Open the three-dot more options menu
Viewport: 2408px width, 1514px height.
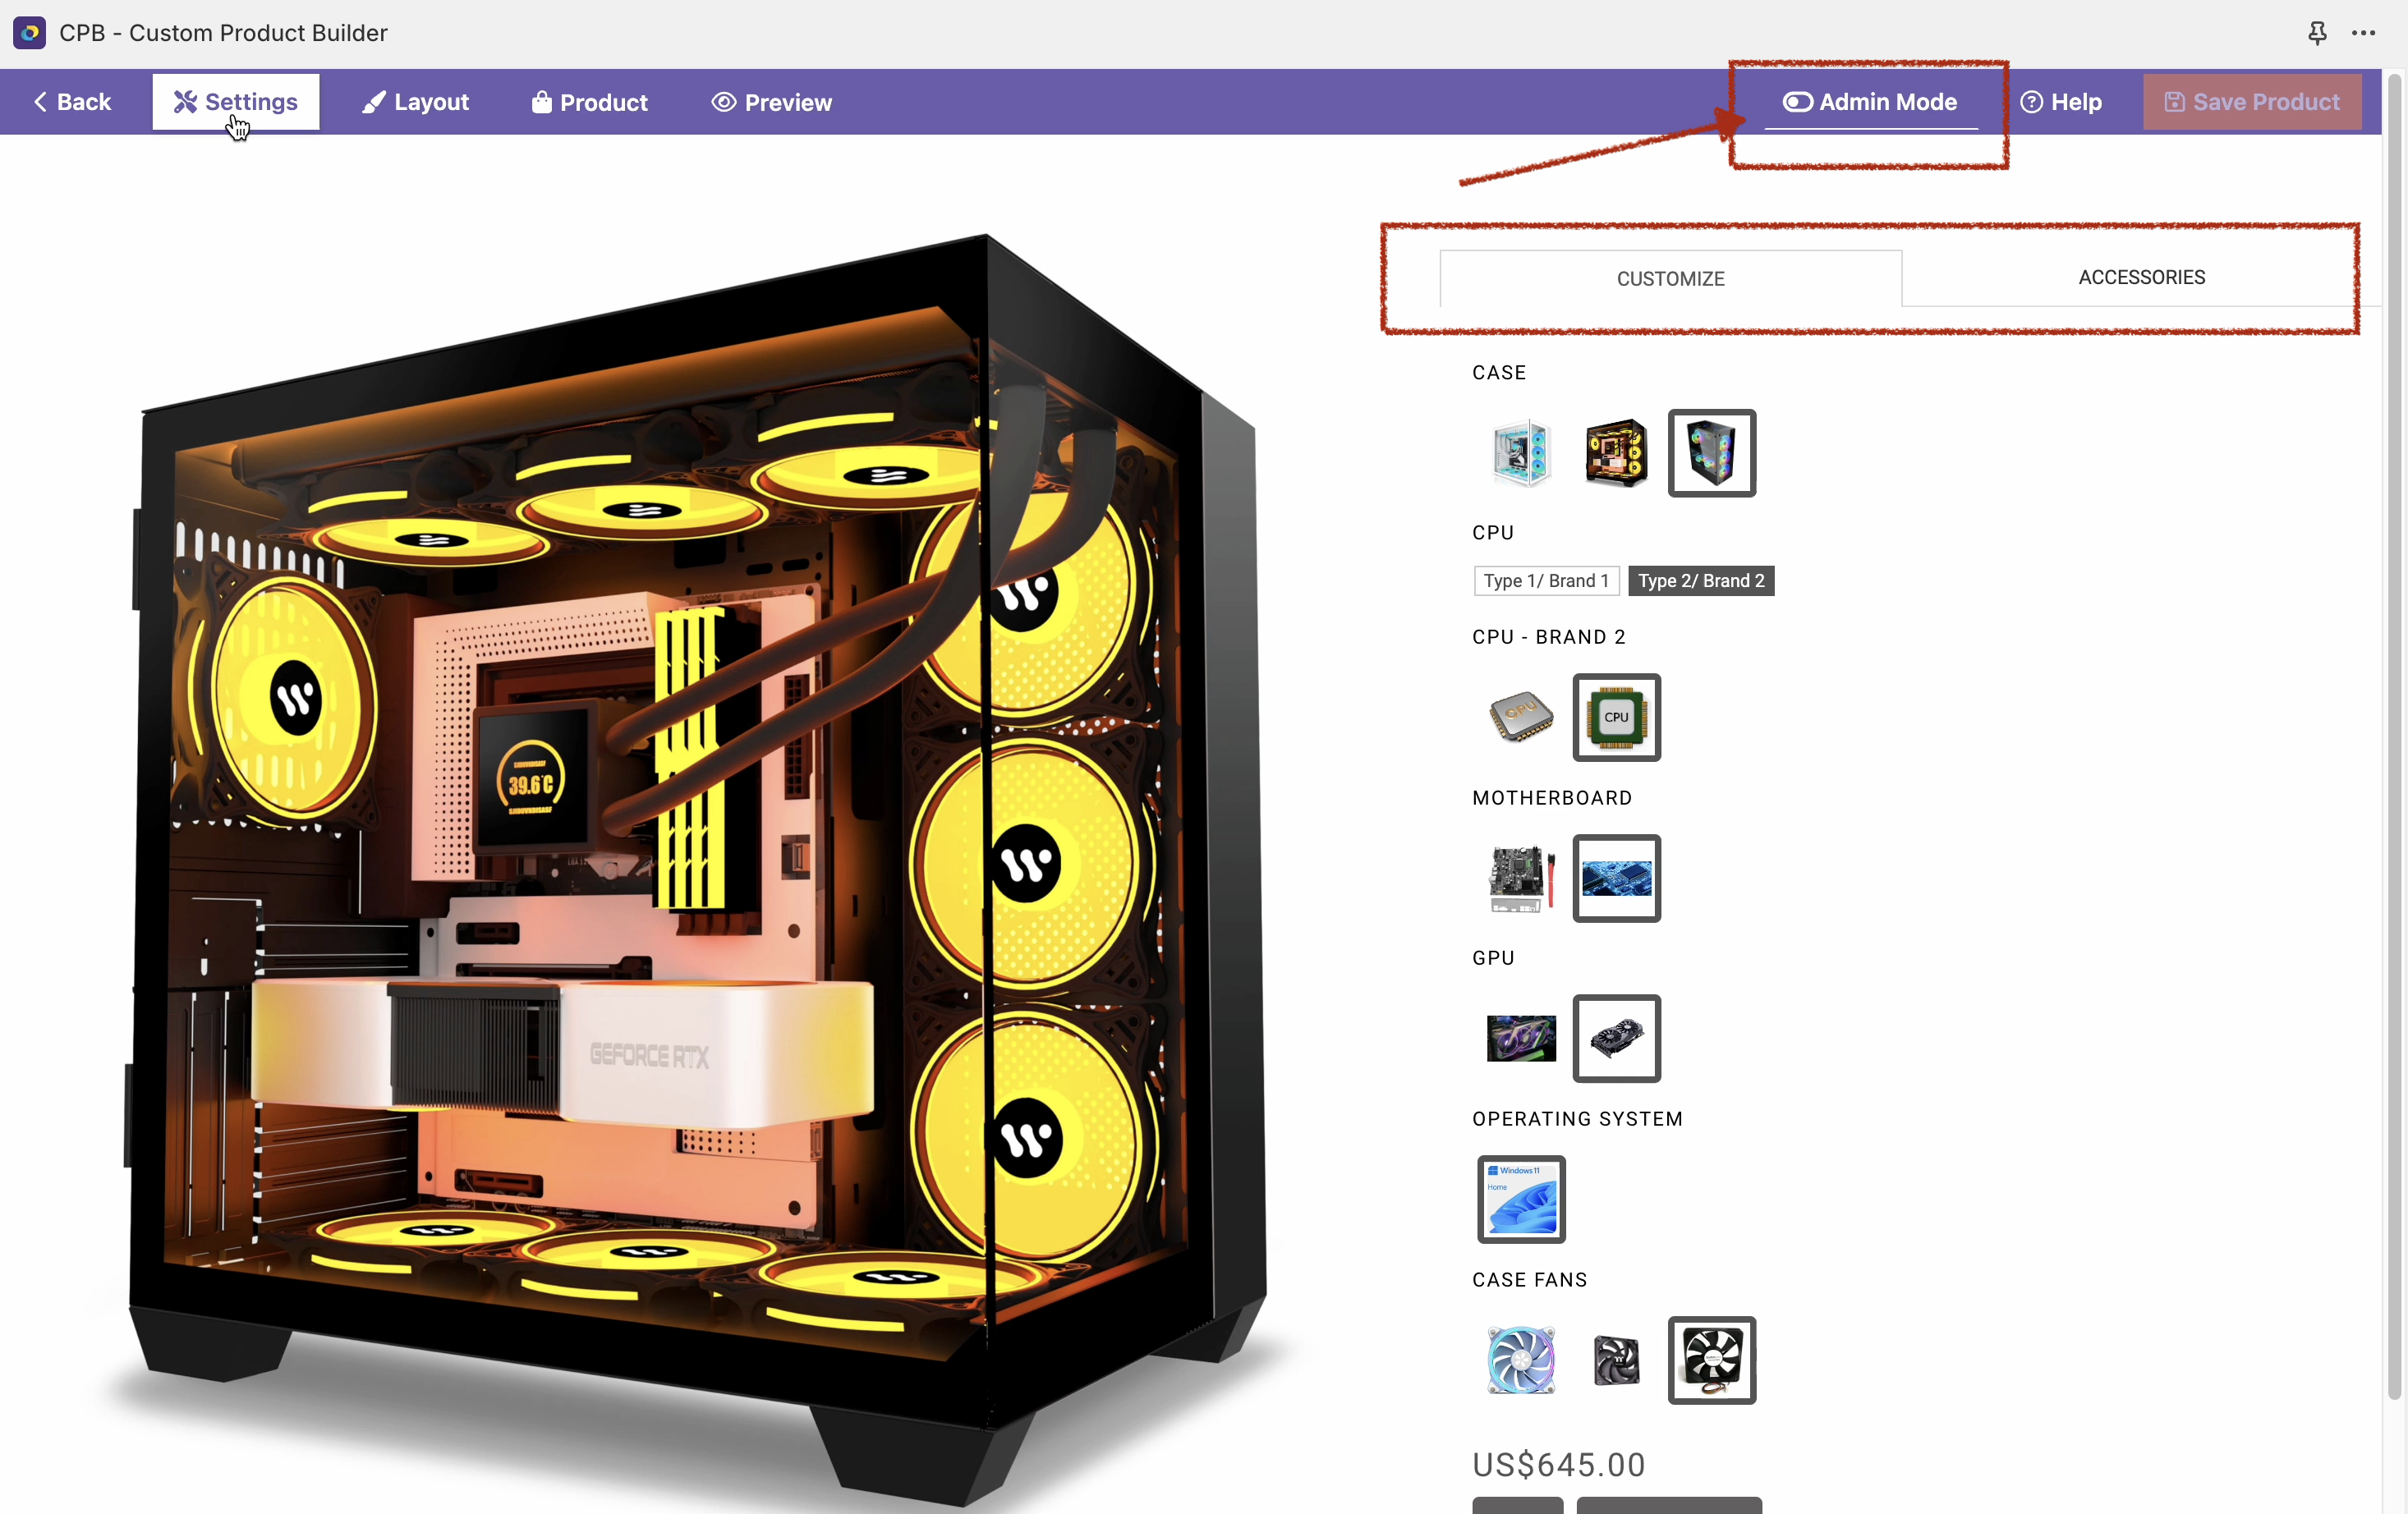tap(2363, 33)
